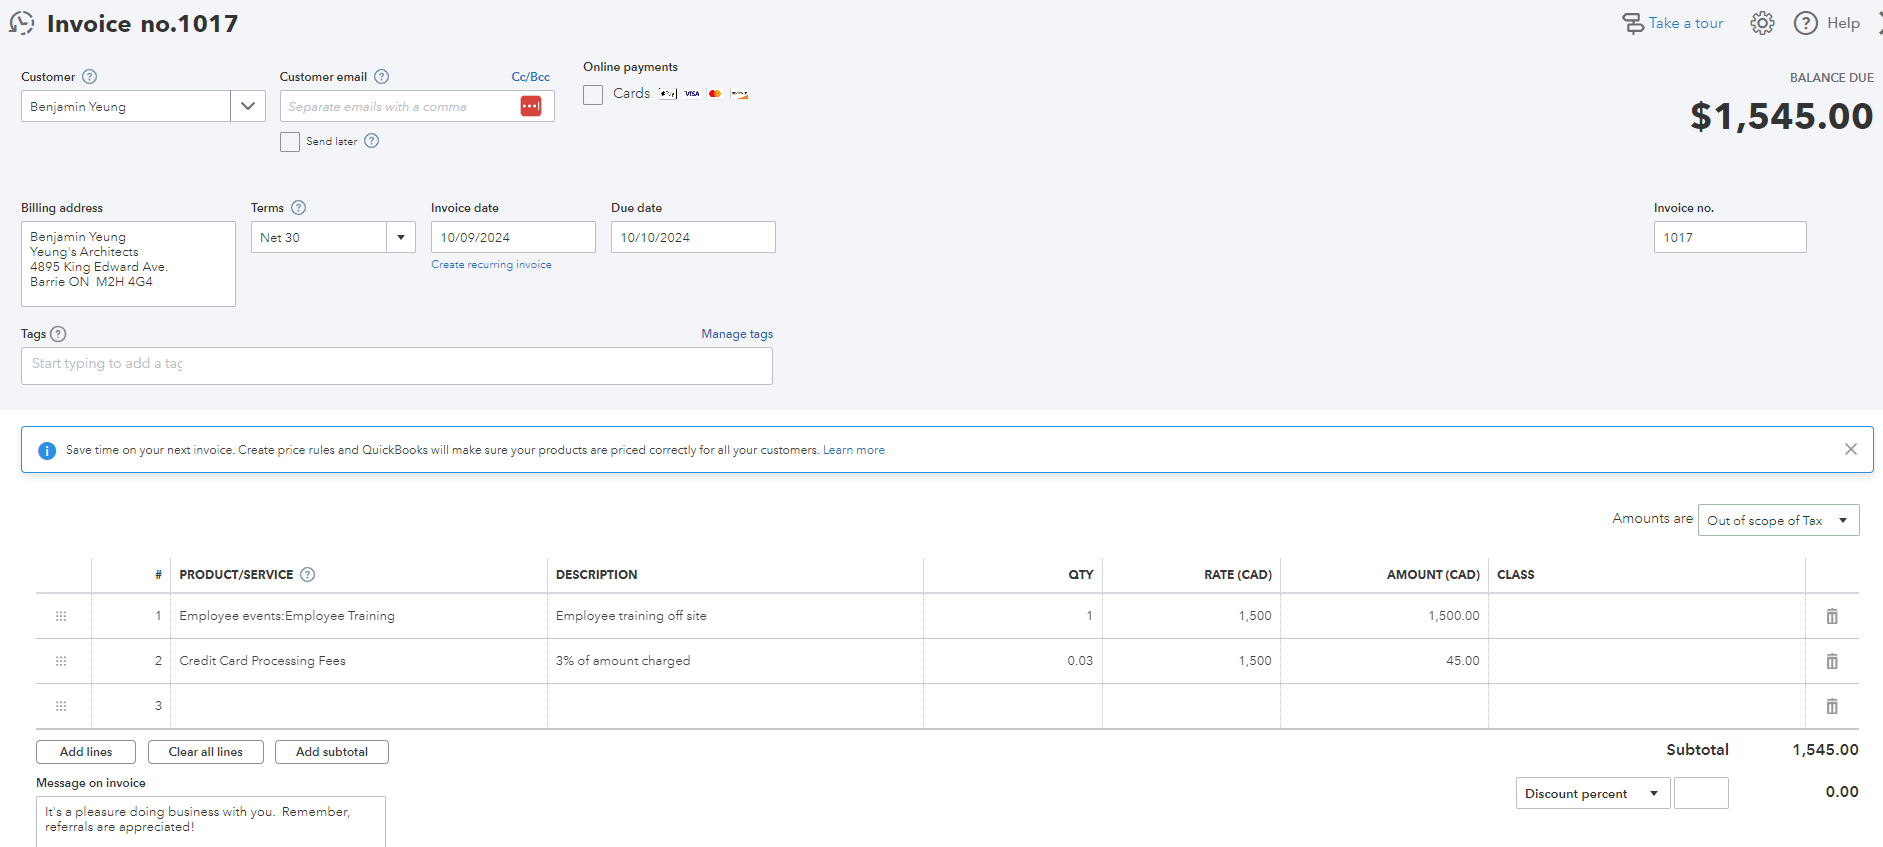The image size is (1883, 847).
Task: Check the Send later checkbox
Action: point(290,142)
